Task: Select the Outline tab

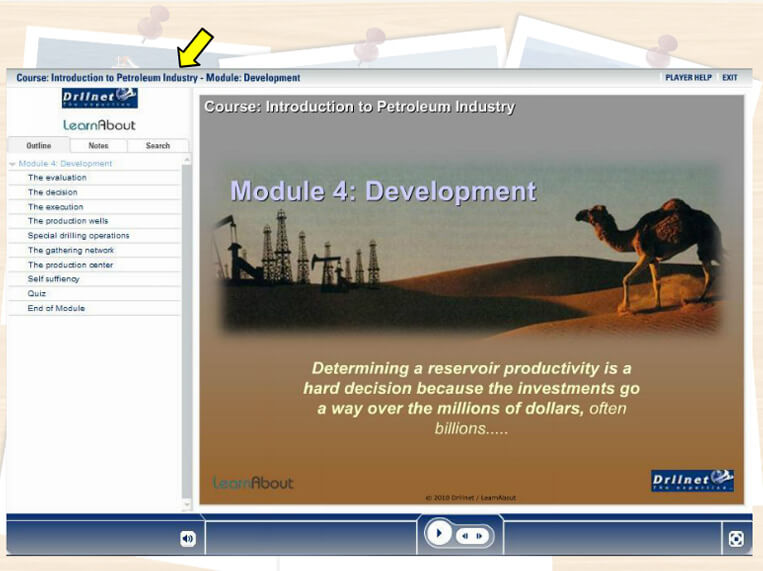Action: (x=38, y=146)
